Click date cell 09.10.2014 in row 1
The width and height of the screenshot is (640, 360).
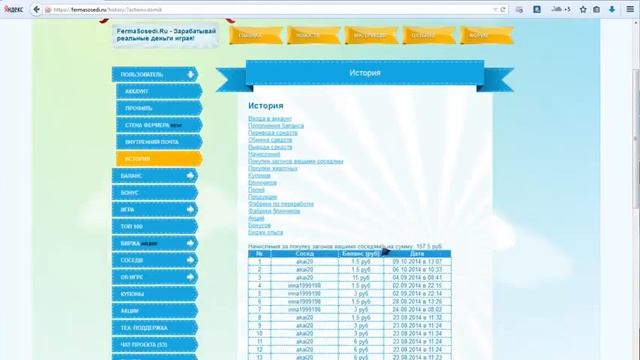coord(417,262)
